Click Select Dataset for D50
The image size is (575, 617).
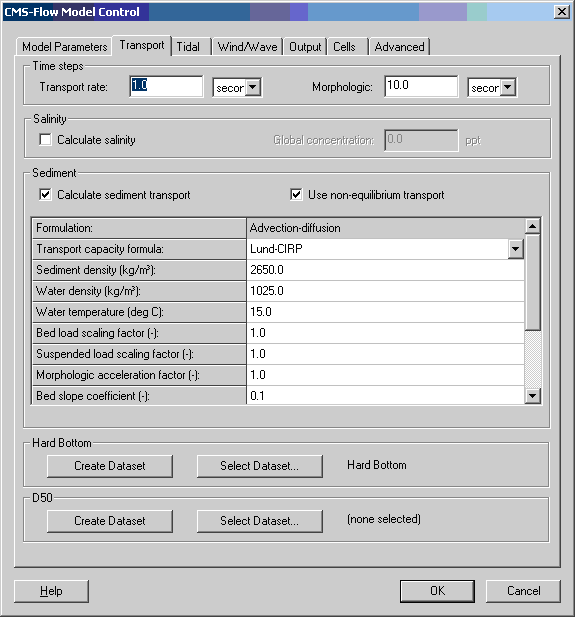coord(259,521)
